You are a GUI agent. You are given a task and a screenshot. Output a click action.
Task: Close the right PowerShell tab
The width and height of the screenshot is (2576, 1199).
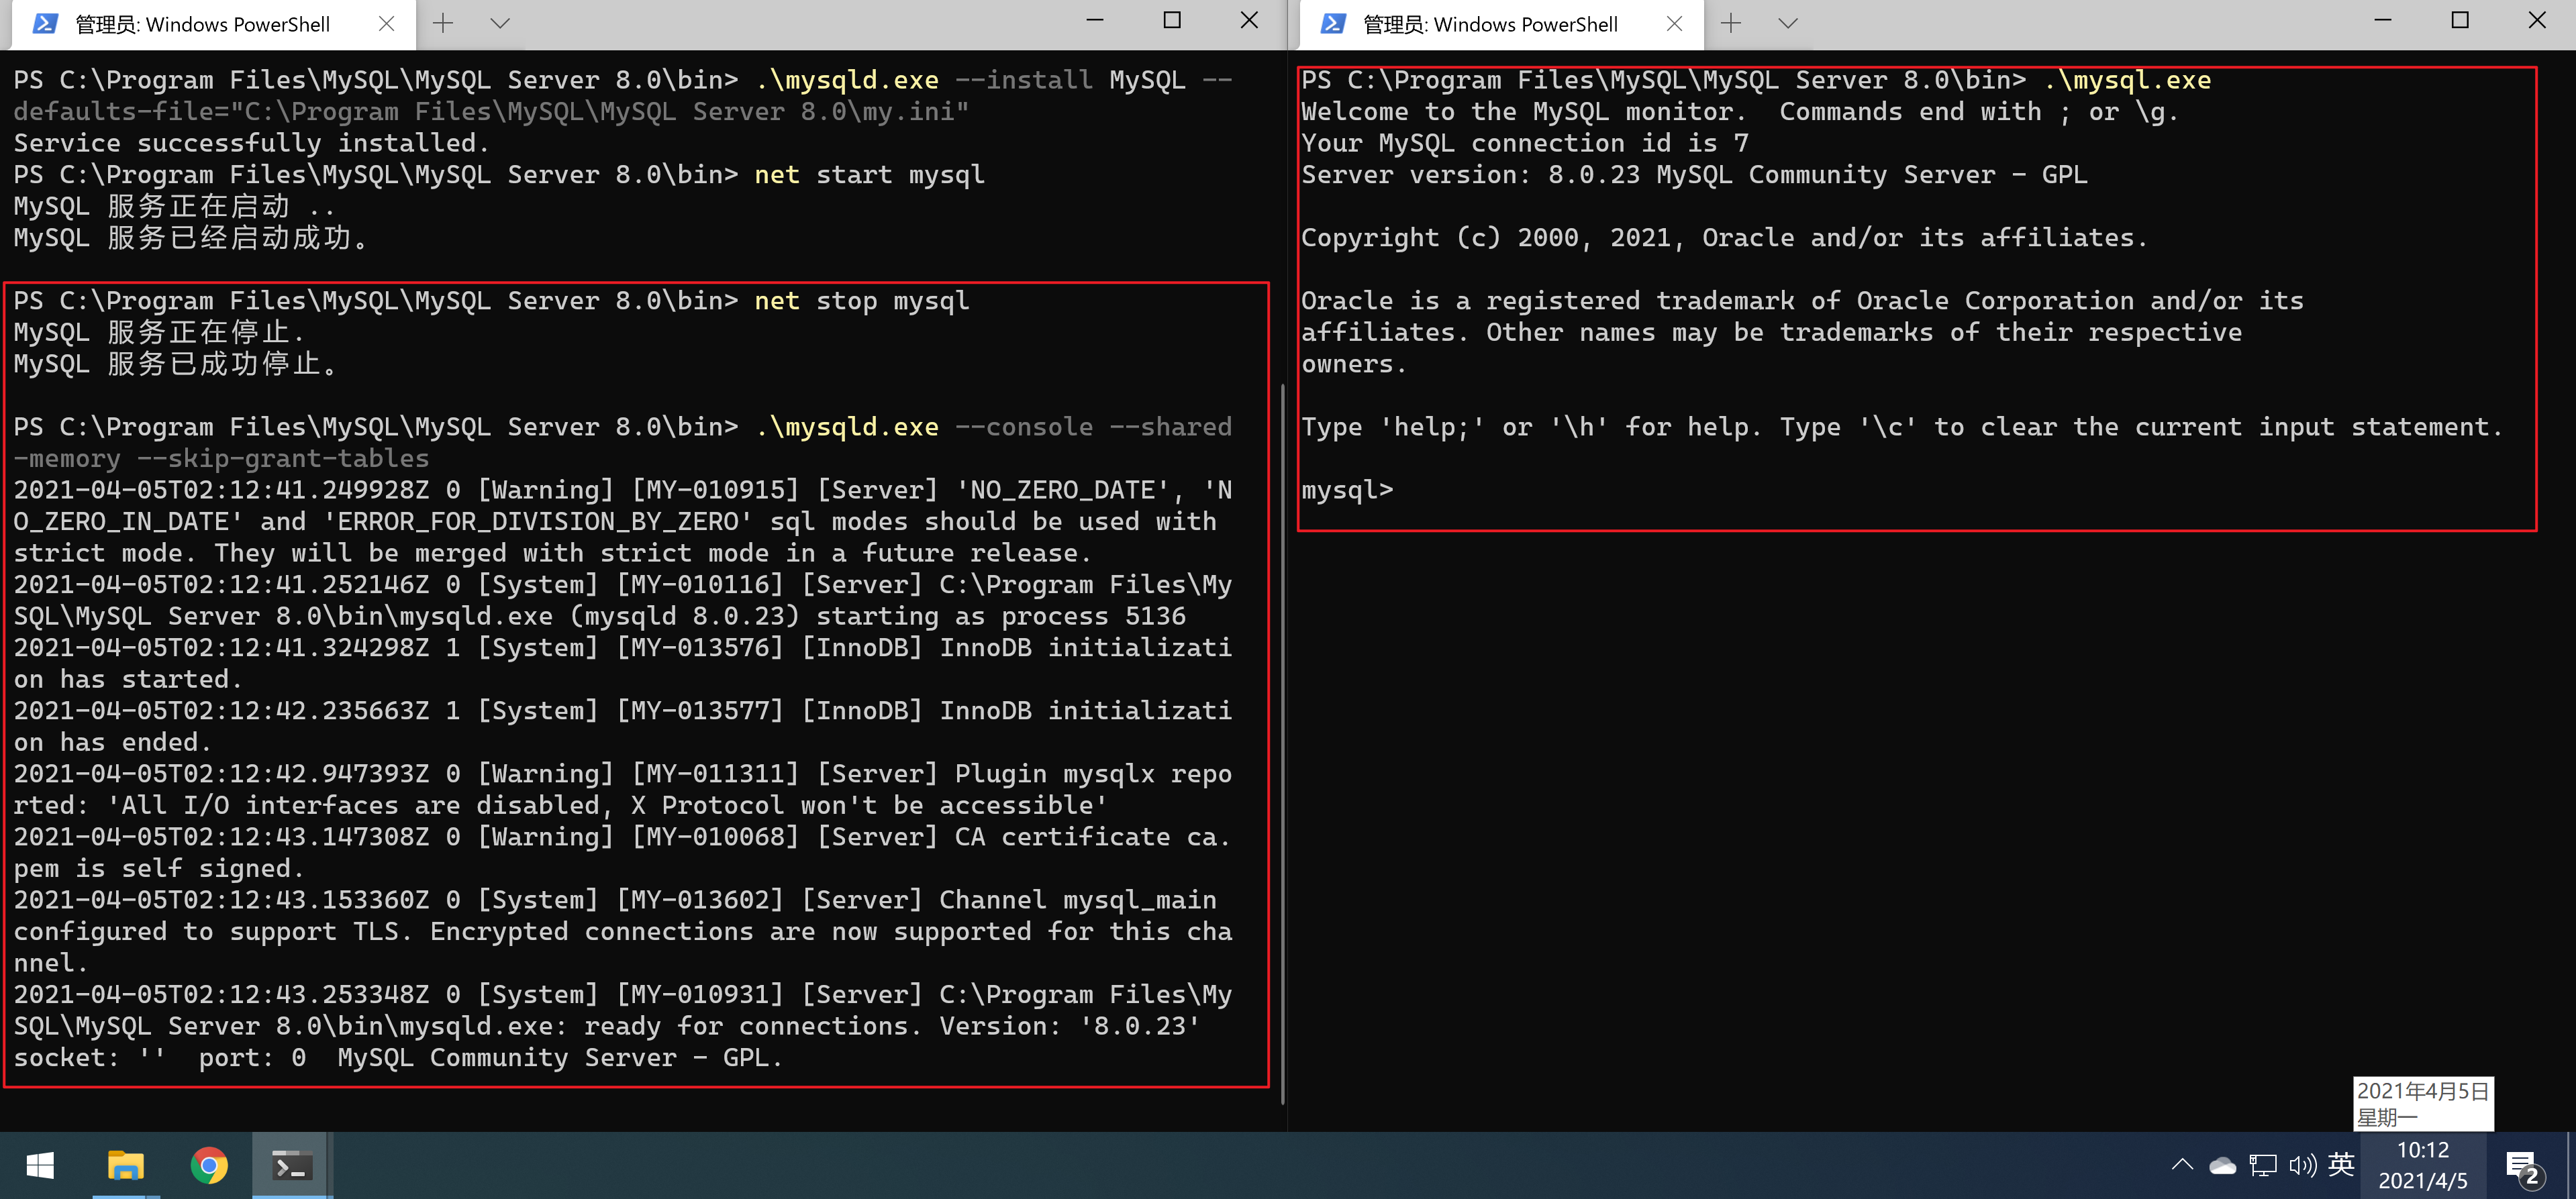1674,24
